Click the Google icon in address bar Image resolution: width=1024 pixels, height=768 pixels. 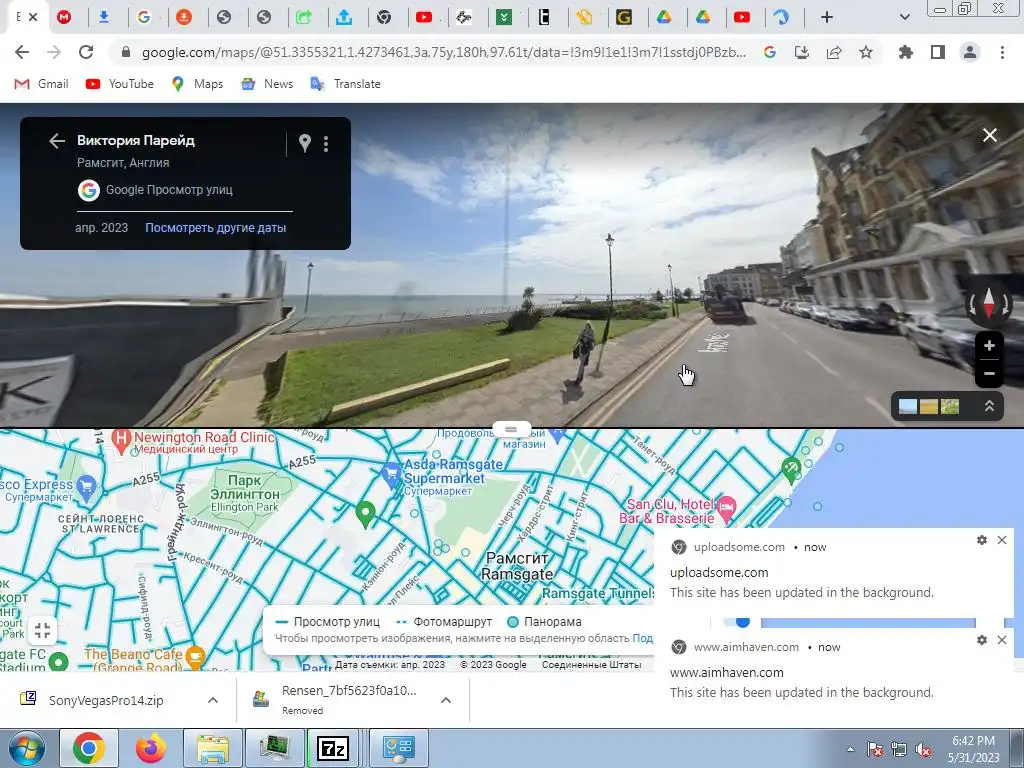pos(770,52)
